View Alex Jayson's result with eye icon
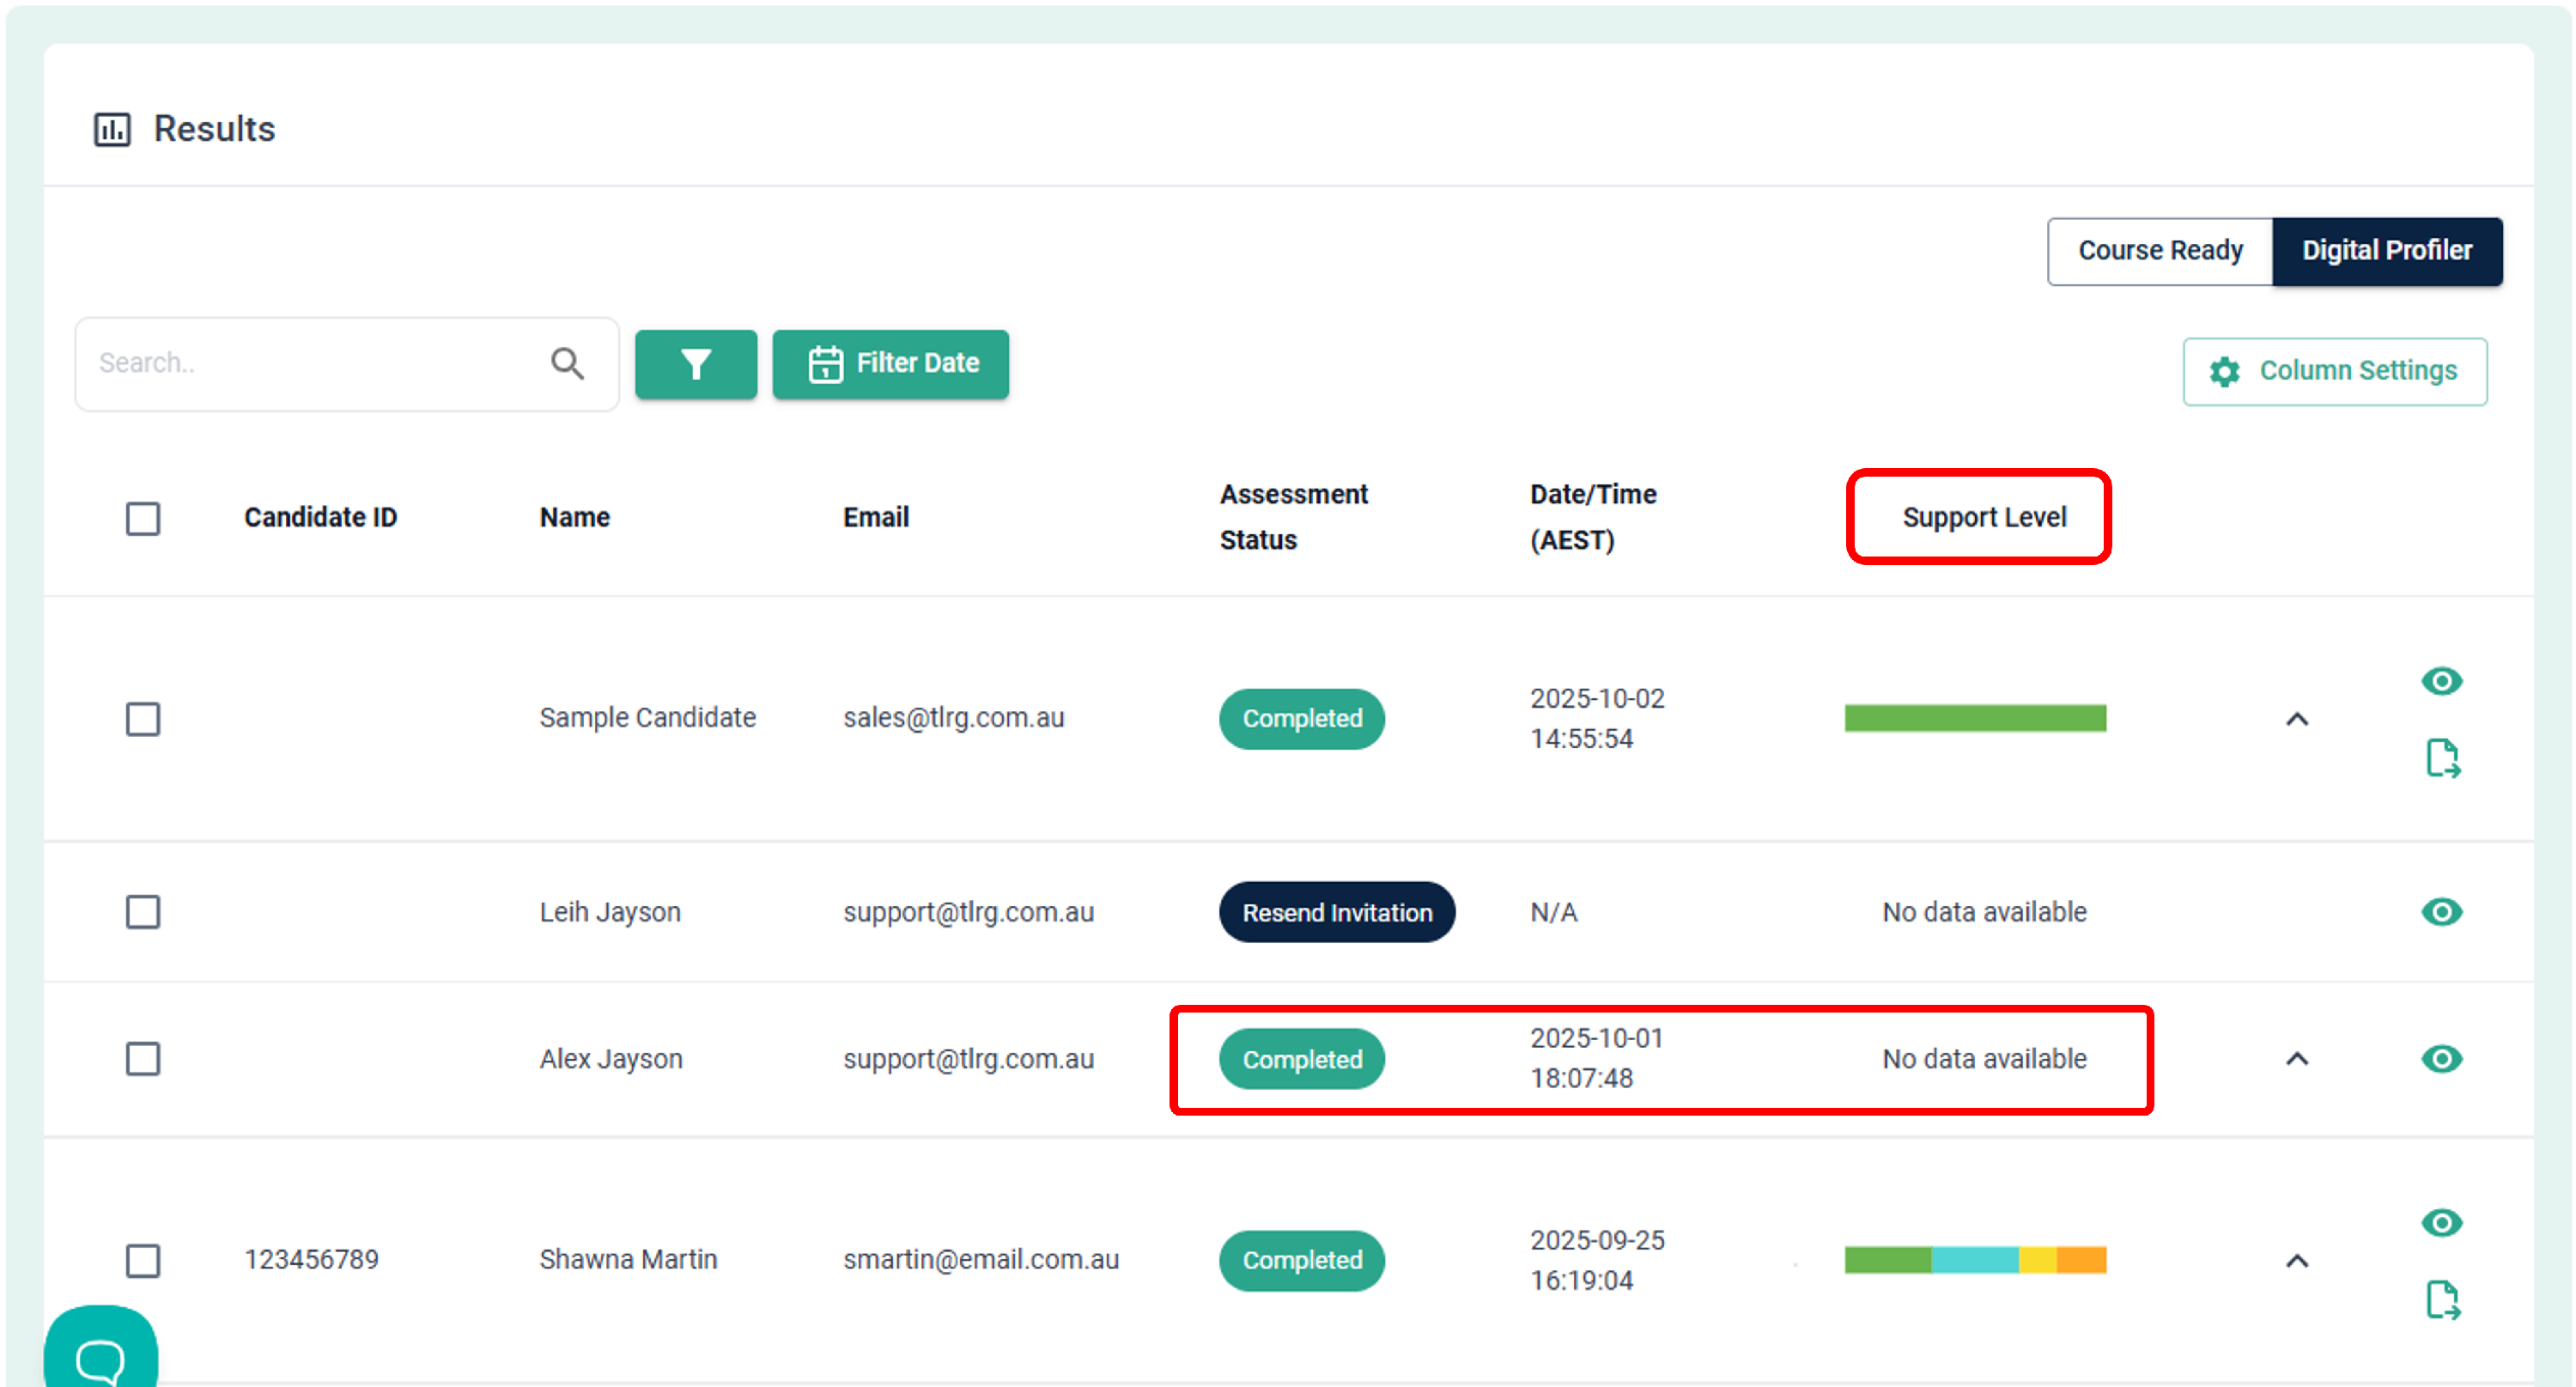2576x1387 pixels. coord(2440,1059)
